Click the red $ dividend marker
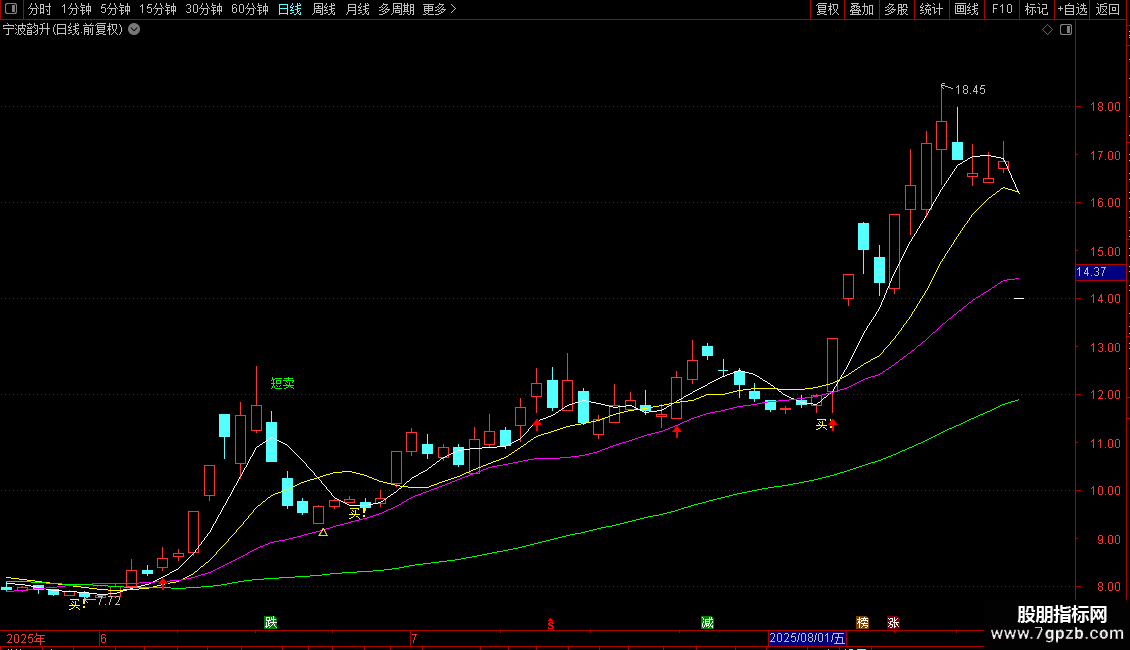The width and height of the screenshot is (1130, 650). [551, 623]
